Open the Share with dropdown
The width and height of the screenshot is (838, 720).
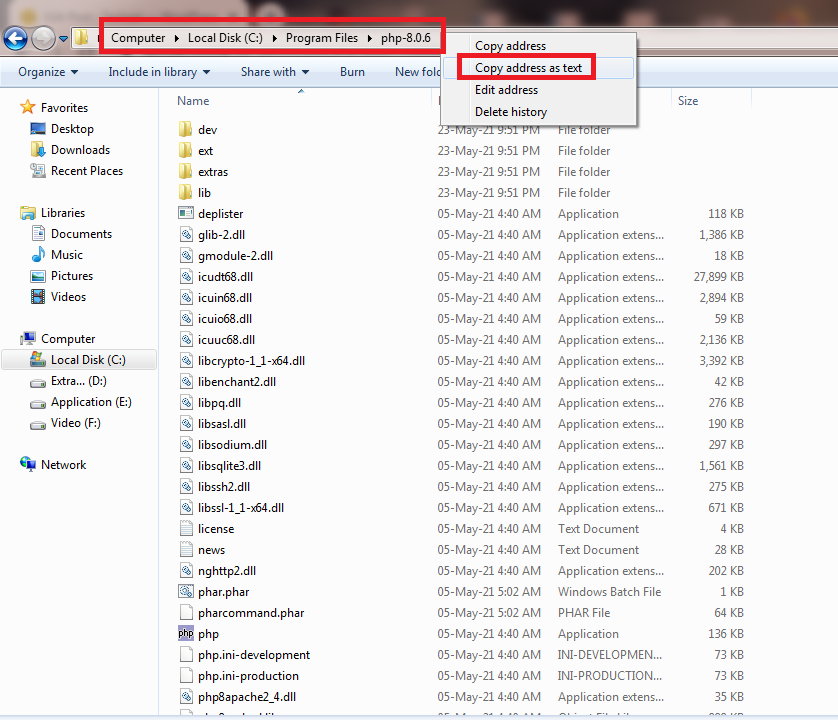(274, 72)
